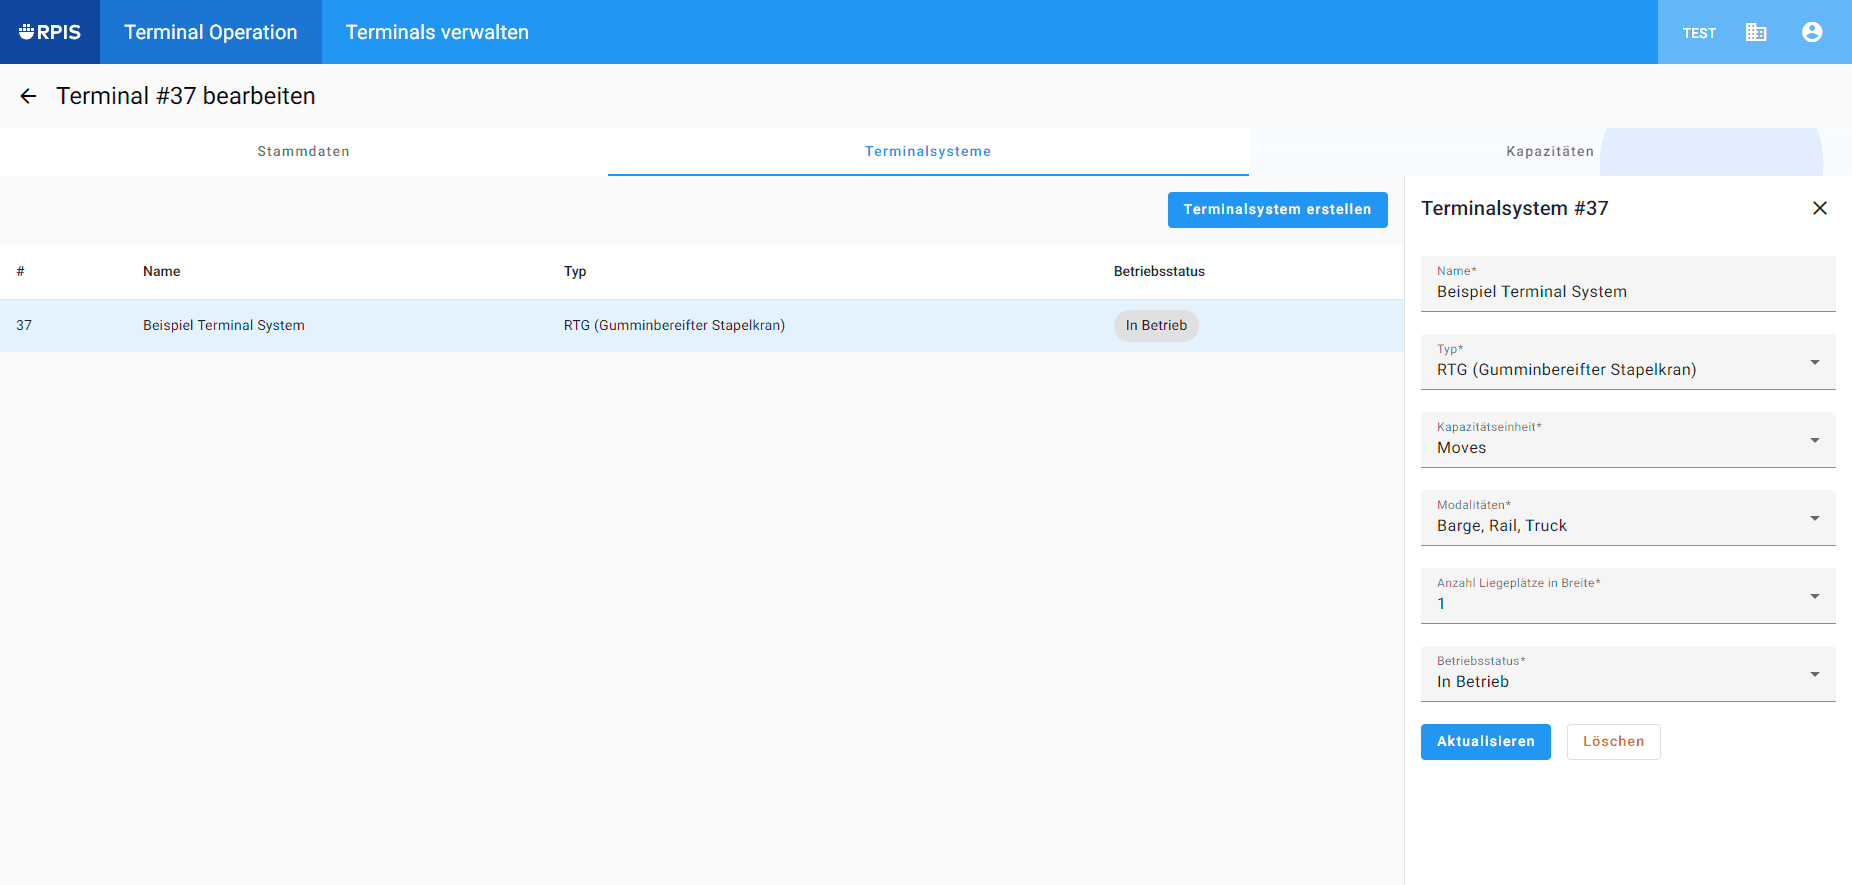This screenshot has height=885, width=1852.
Task: Close the Terminalsystem #37 panel
Action: coord(1820,208)
